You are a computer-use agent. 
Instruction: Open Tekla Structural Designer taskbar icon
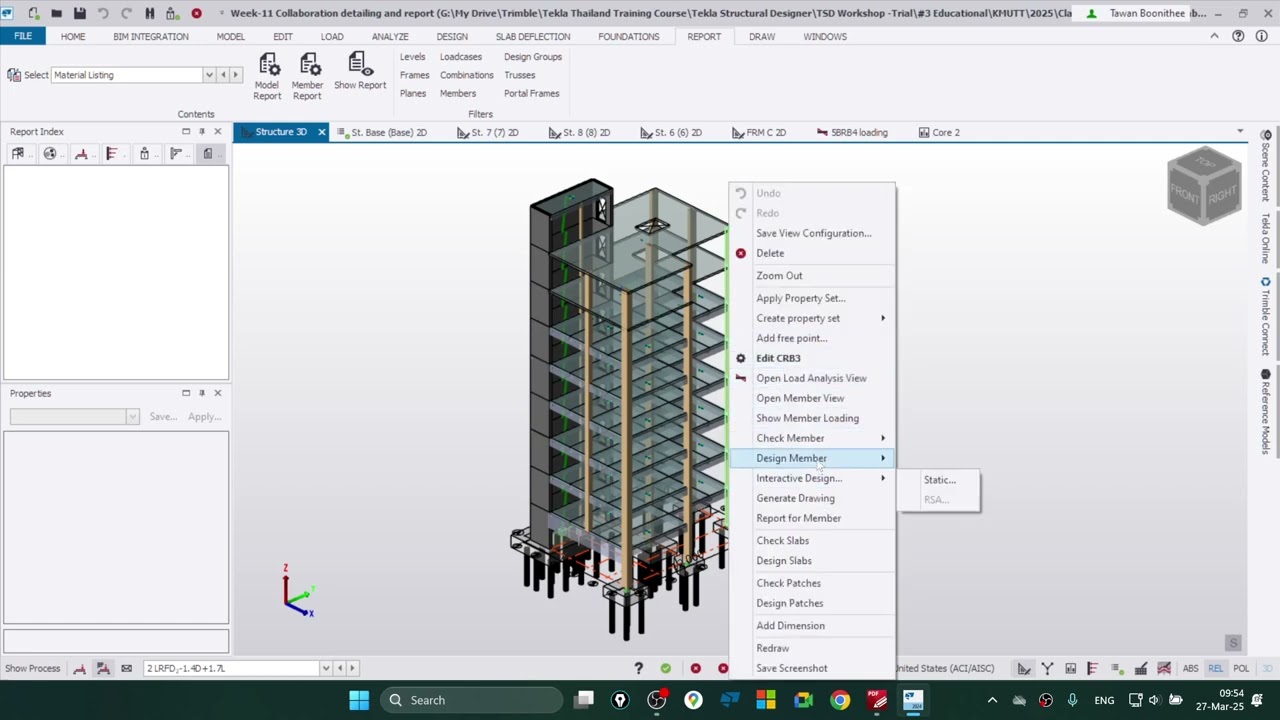point(913,700)
